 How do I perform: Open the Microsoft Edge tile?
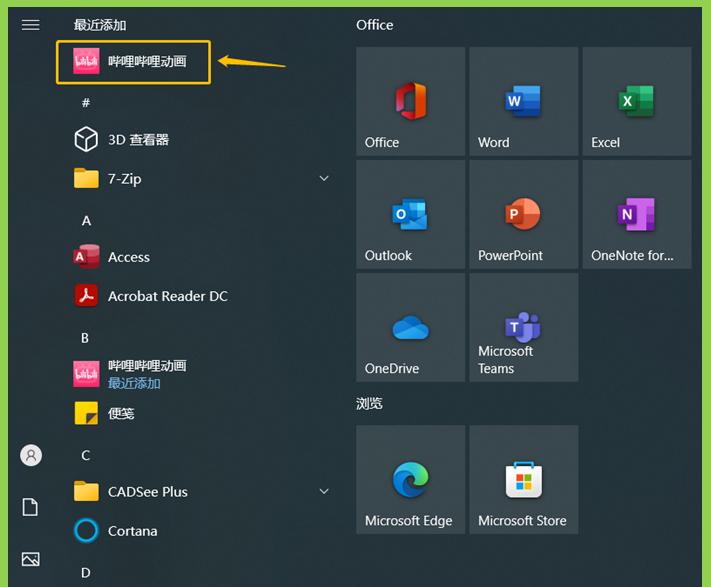pyautogui.click(x=410, y=480)
